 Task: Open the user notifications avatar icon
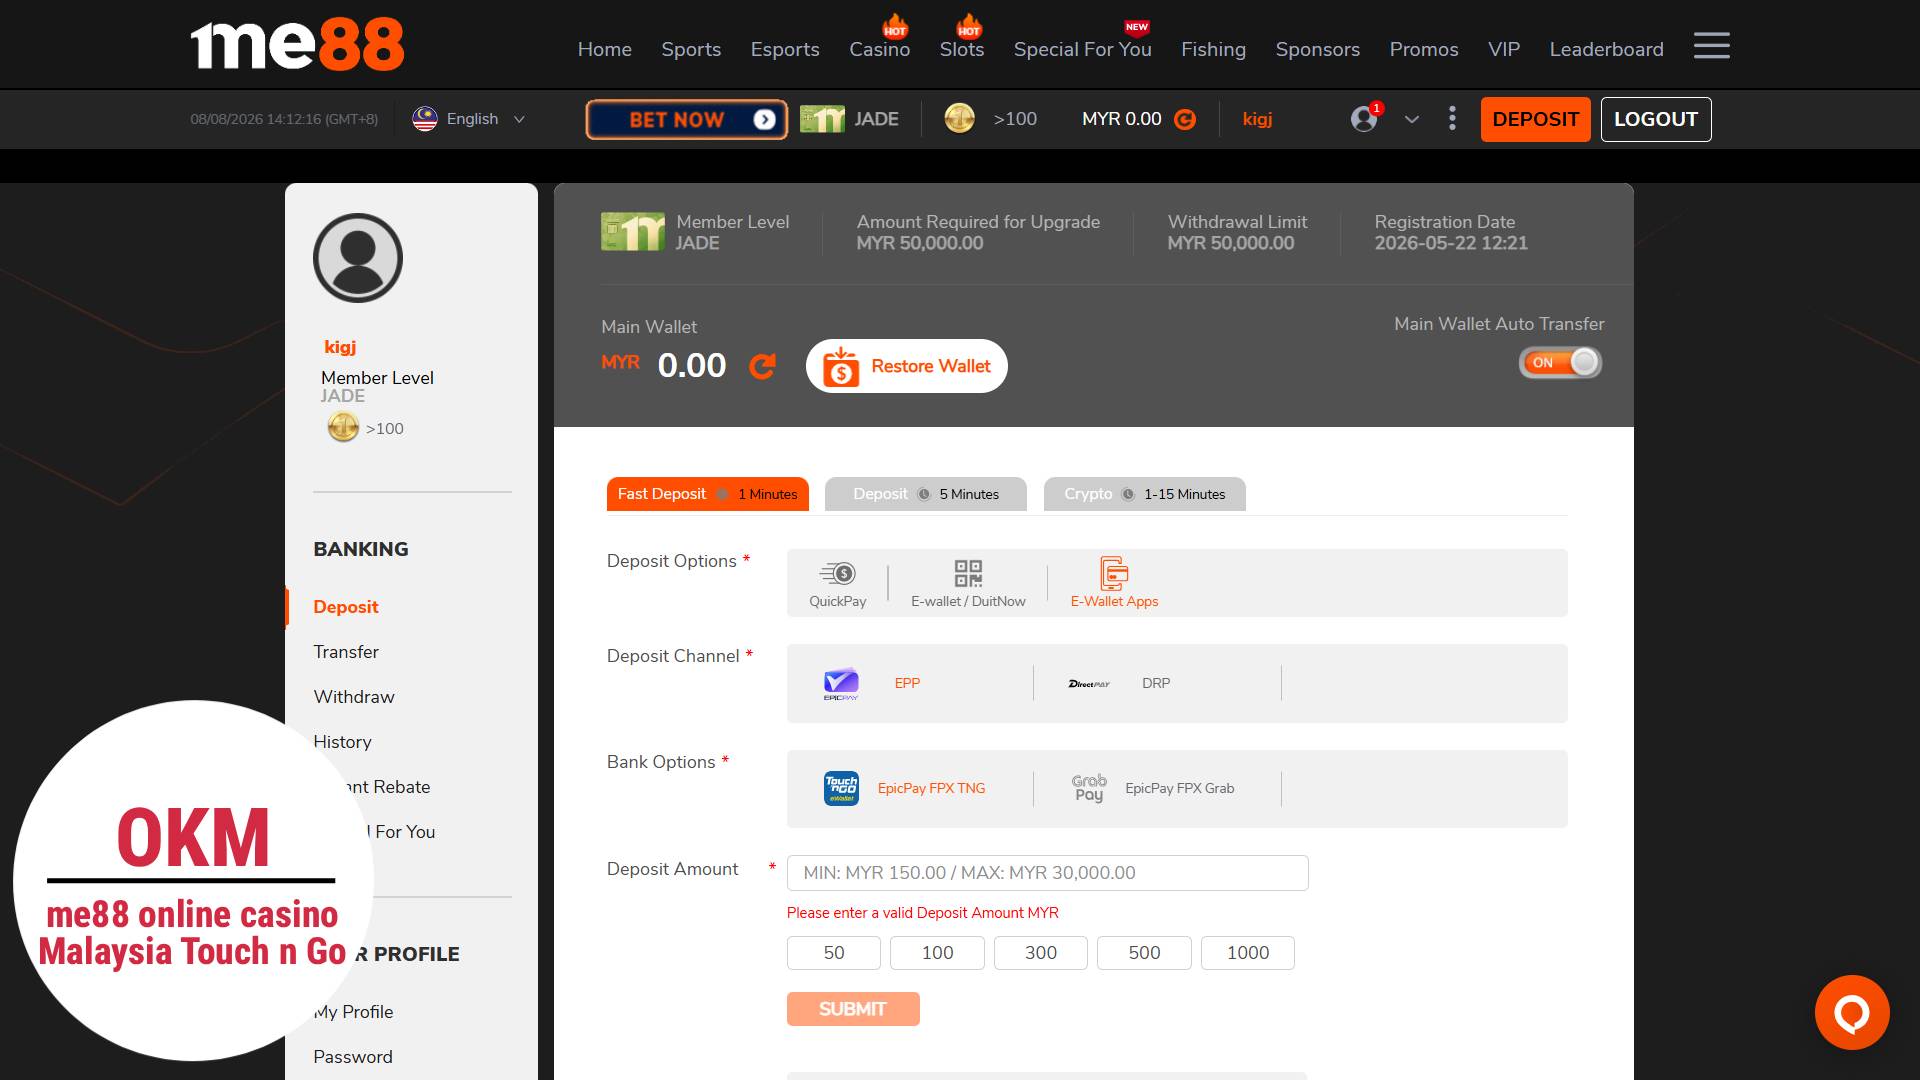[x=1365, y=118]
